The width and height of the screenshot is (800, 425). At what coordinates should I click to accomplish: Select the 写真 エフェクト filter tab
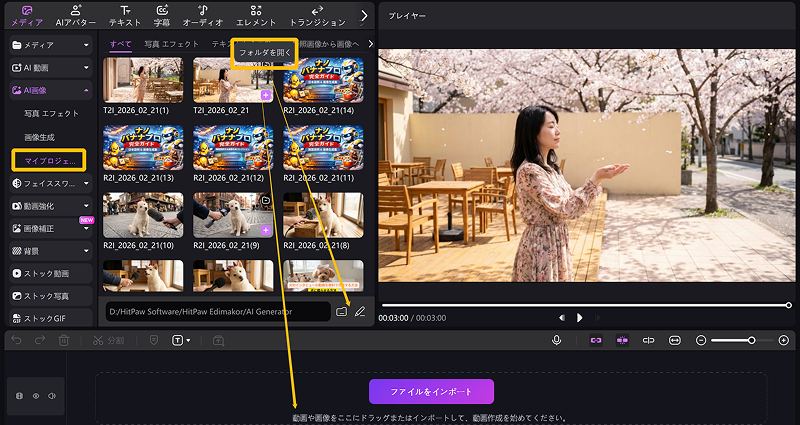click(x=171, y=44)
